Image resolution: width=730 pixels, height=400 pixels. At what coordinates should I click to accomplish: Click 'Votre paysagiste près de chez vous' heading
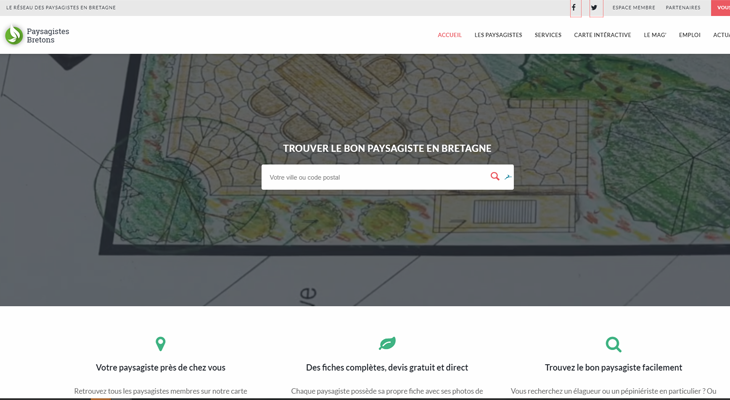point(161,367)
